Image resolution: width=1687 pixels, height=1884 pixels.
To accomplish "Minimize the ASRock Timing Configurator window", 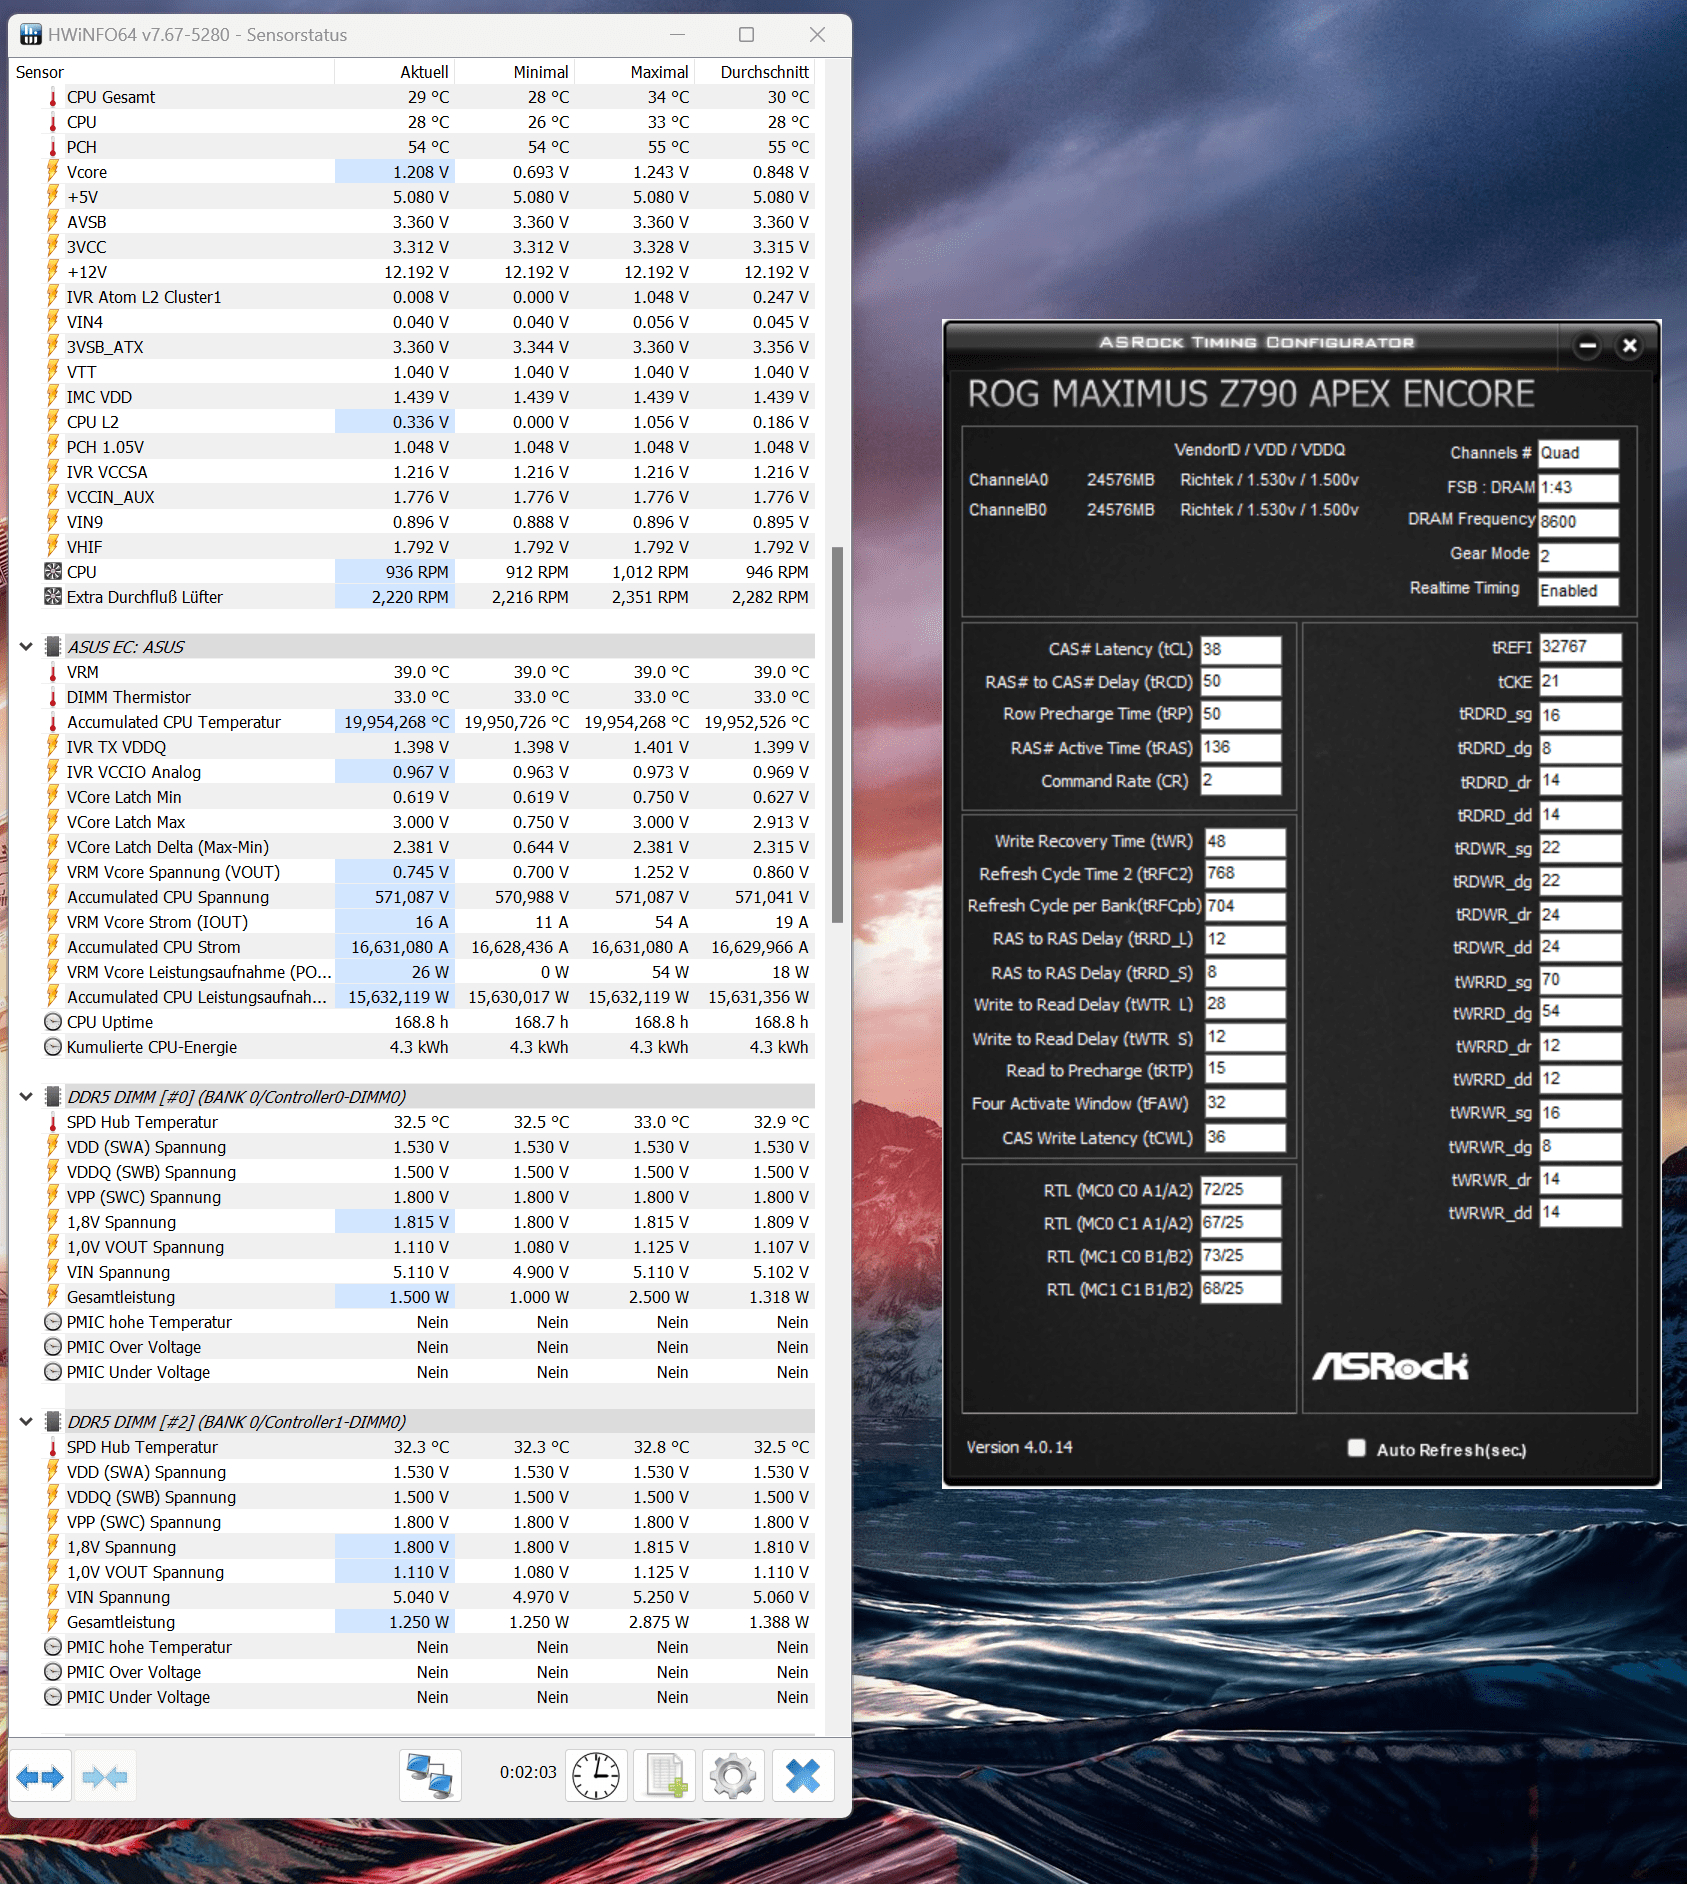I will (1587, 346).
